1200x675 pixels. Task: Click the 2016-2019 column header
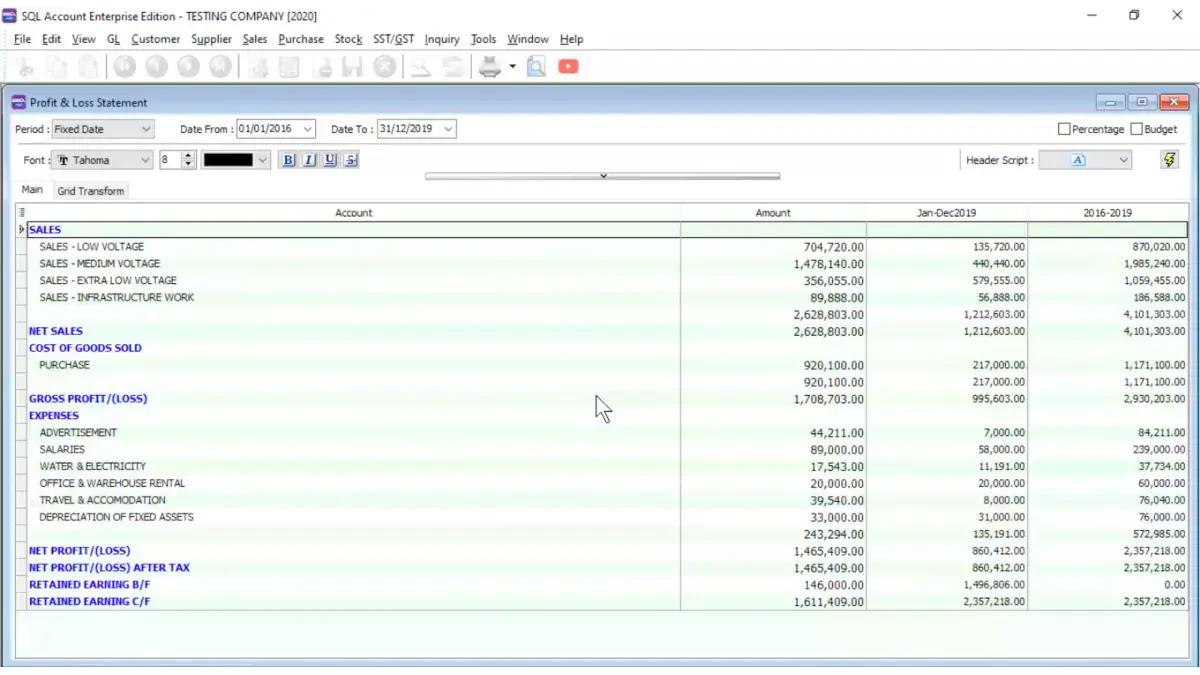1107,213
